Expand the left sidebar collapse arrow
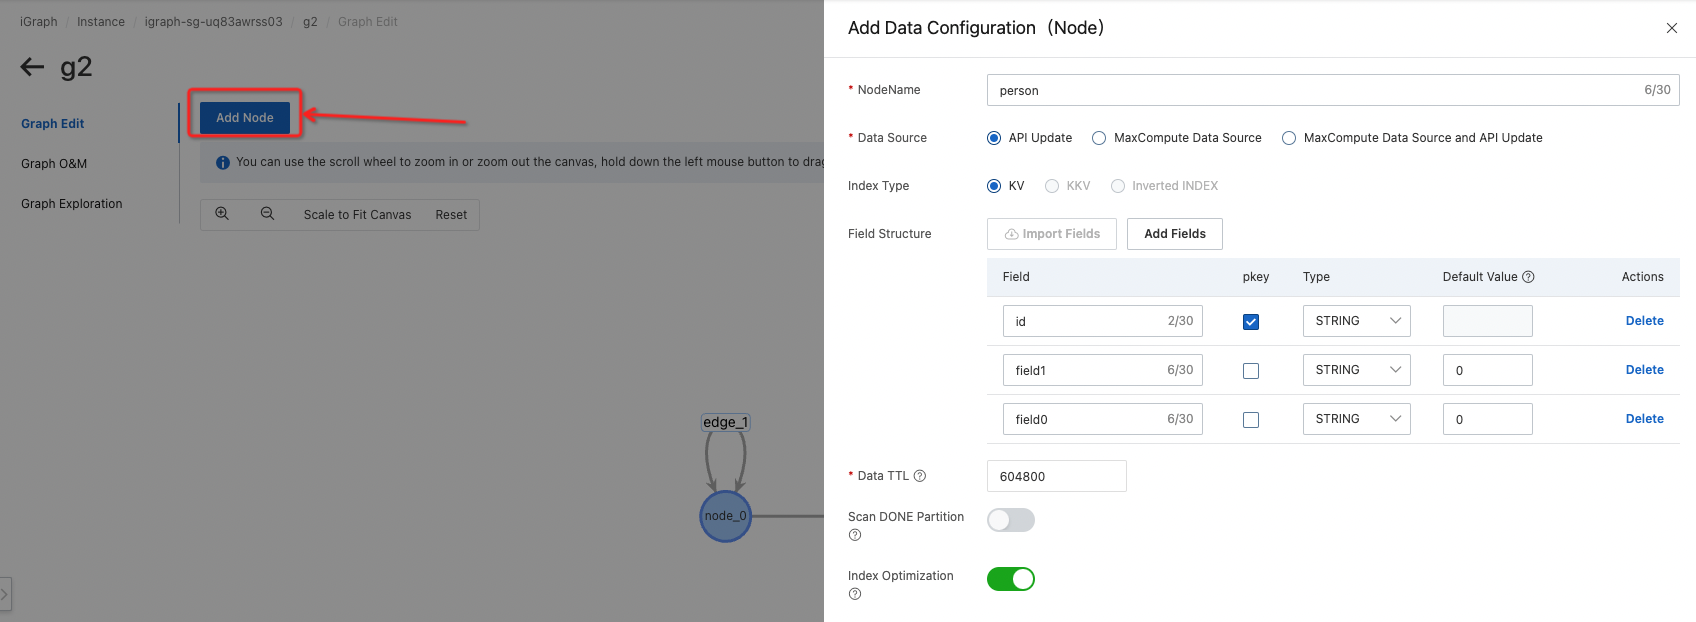The height and width of the screenshot is (622, 1696). pyautogui.click(x=5, y=593)
